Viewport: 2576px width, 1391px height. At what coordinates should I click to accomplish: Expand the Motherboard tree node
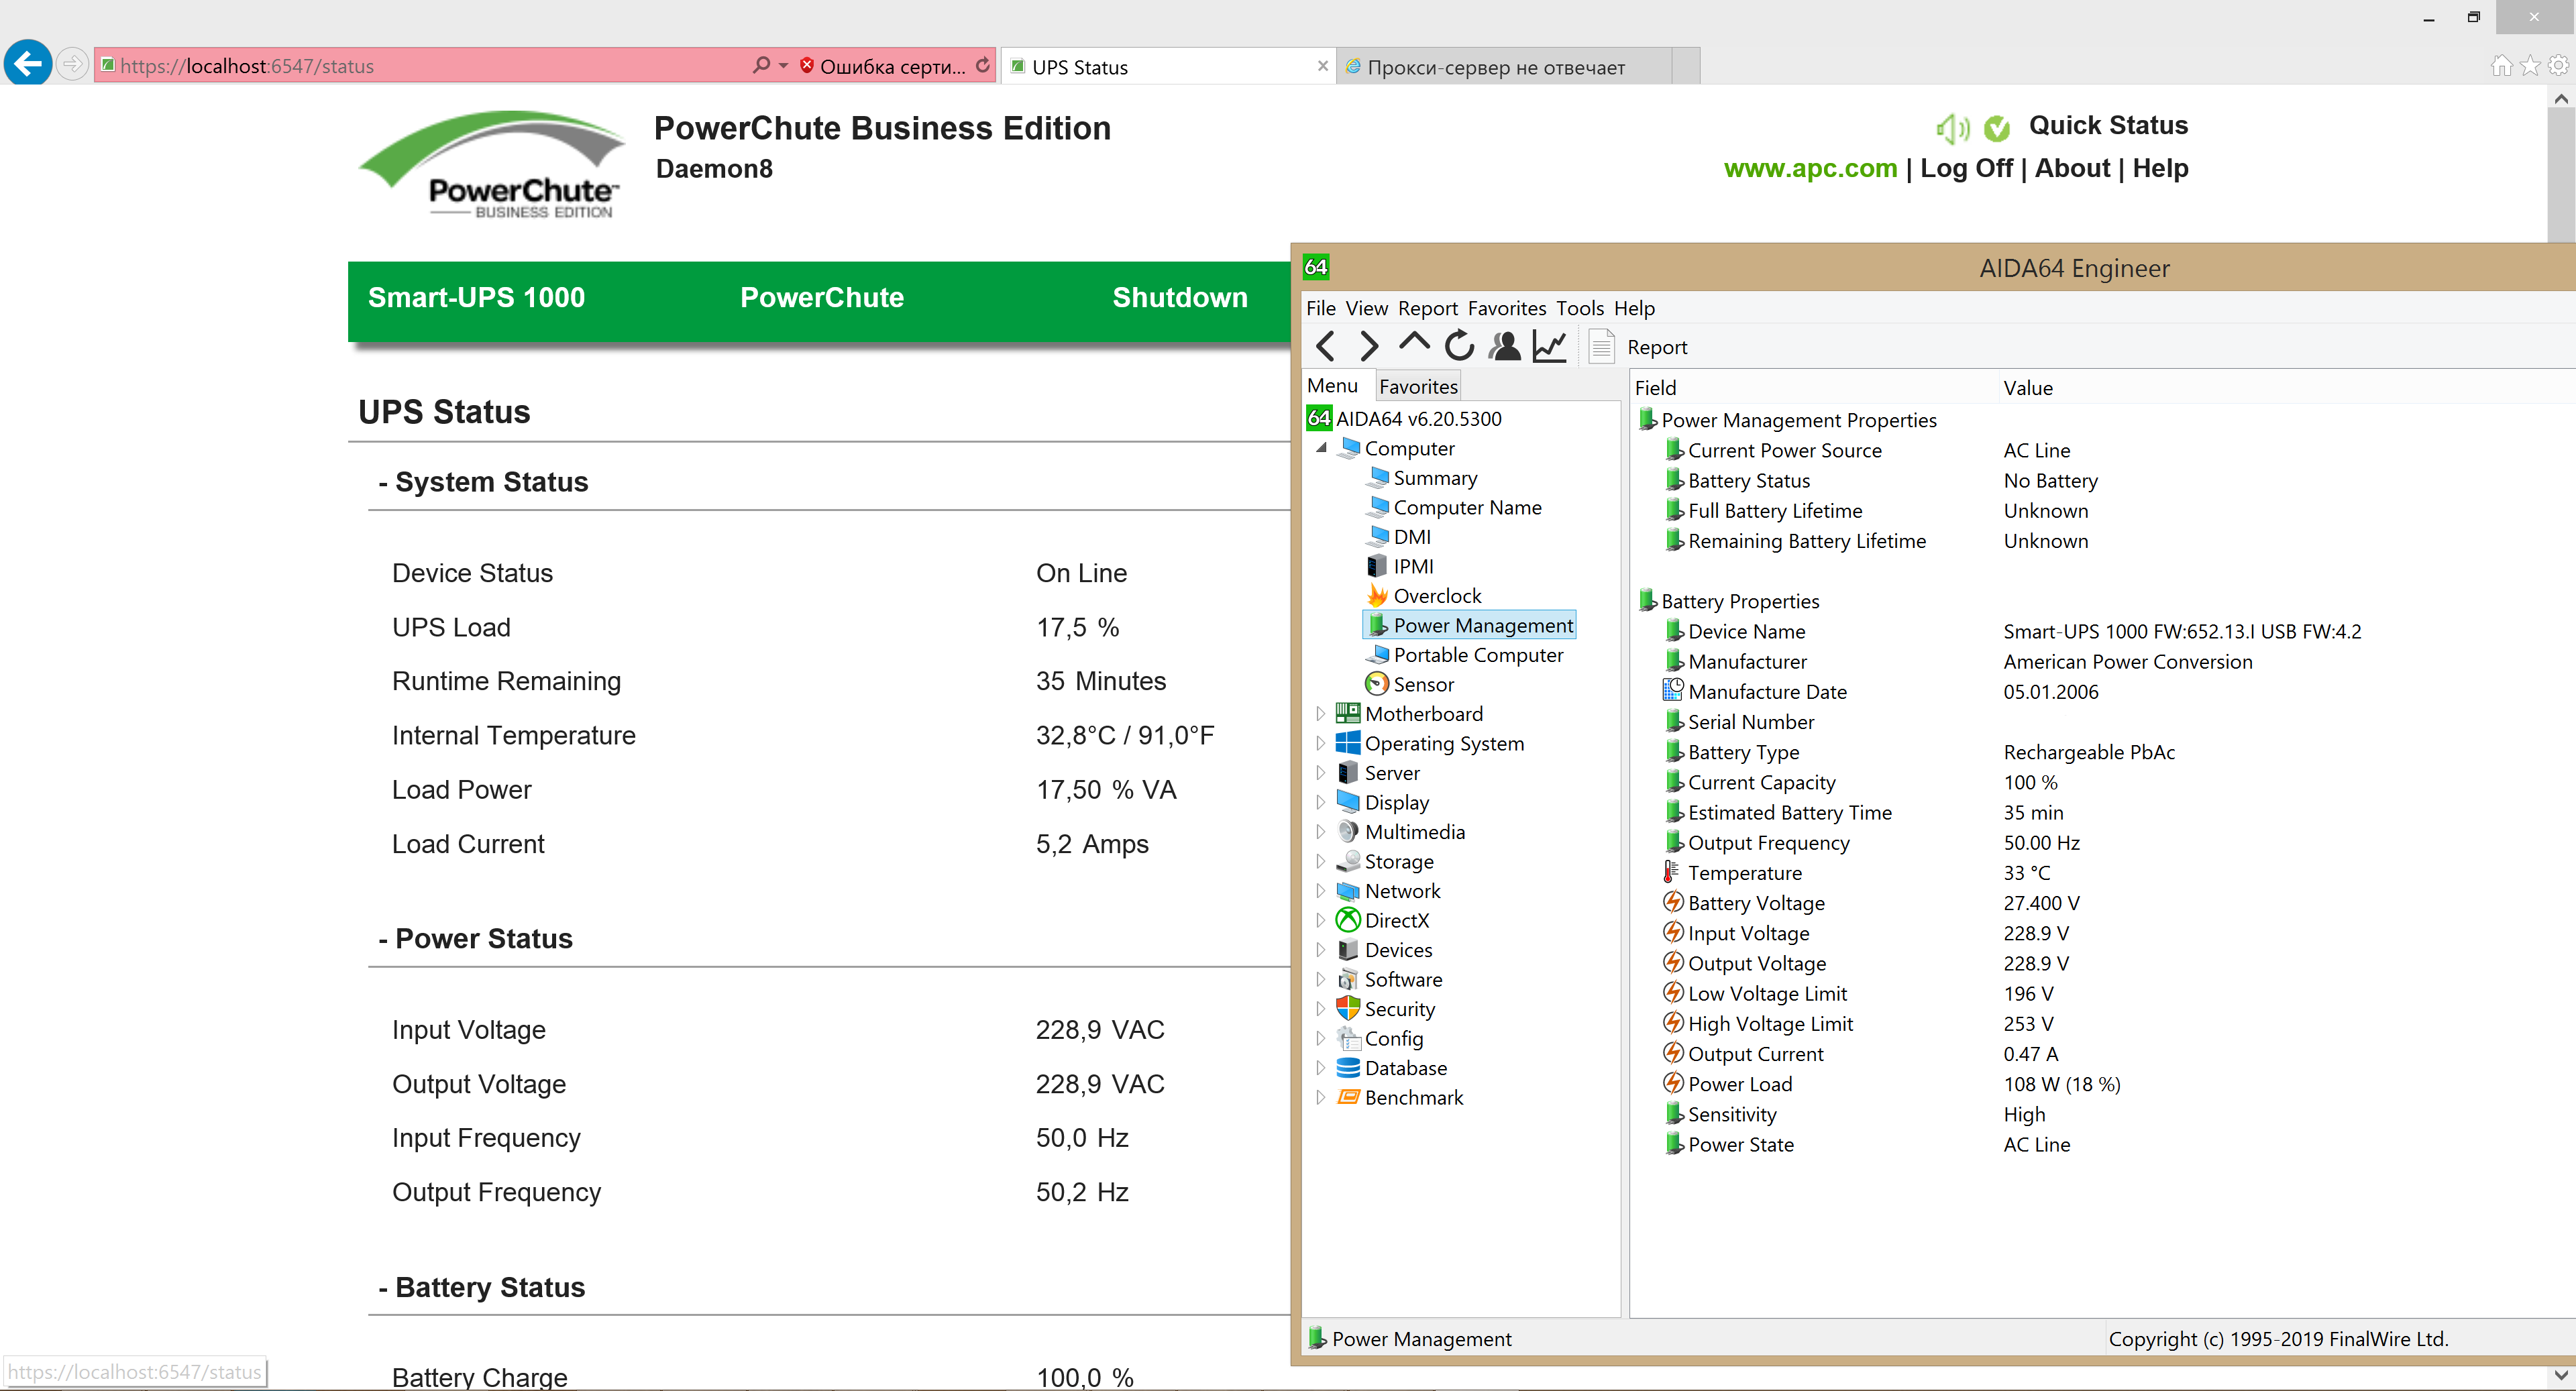[1320, 713]
